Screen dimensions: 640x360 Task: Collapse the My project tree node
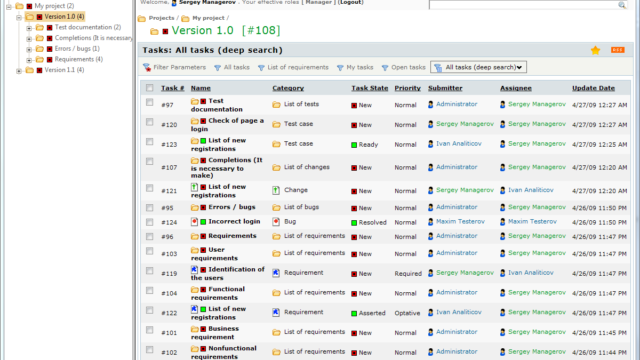pos(9,7)
